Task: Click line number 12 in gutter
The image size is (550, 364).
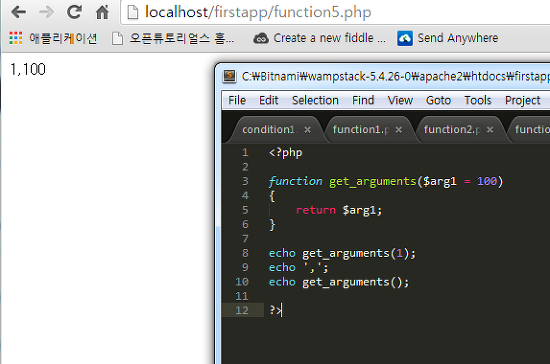Action: pyautogui.click(x=242, y=310)
